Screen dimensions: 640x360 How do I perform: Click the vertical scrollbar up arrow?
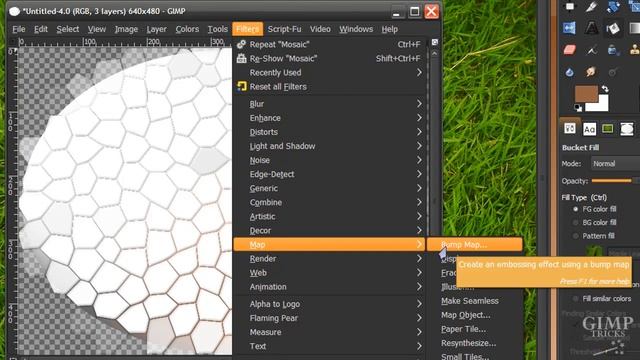(435, 53)
